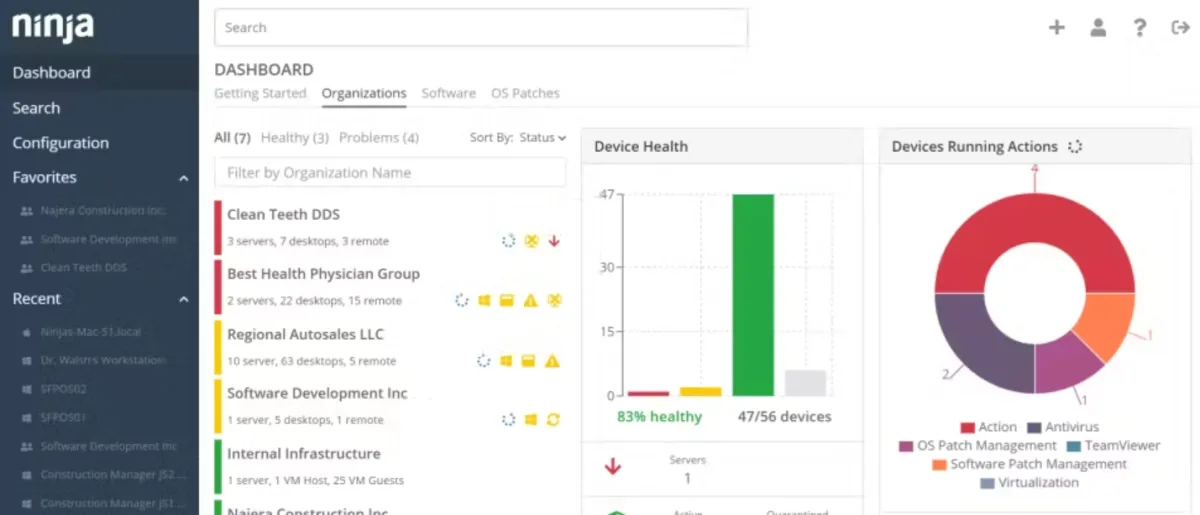Click Best Health Physician Group software patch icon

pyautogui.click(x=507, y=300)
